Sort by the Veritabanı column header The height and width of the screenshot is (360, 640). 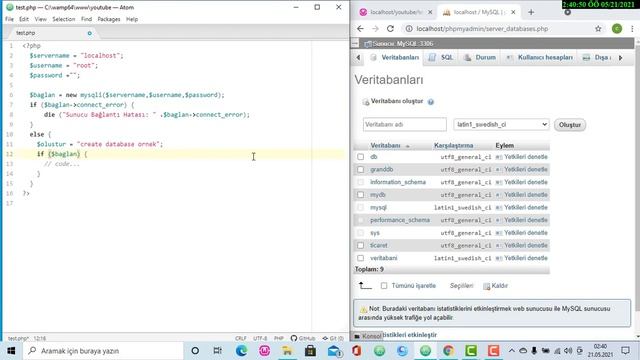pyautogui.click(x=385, y=146)
